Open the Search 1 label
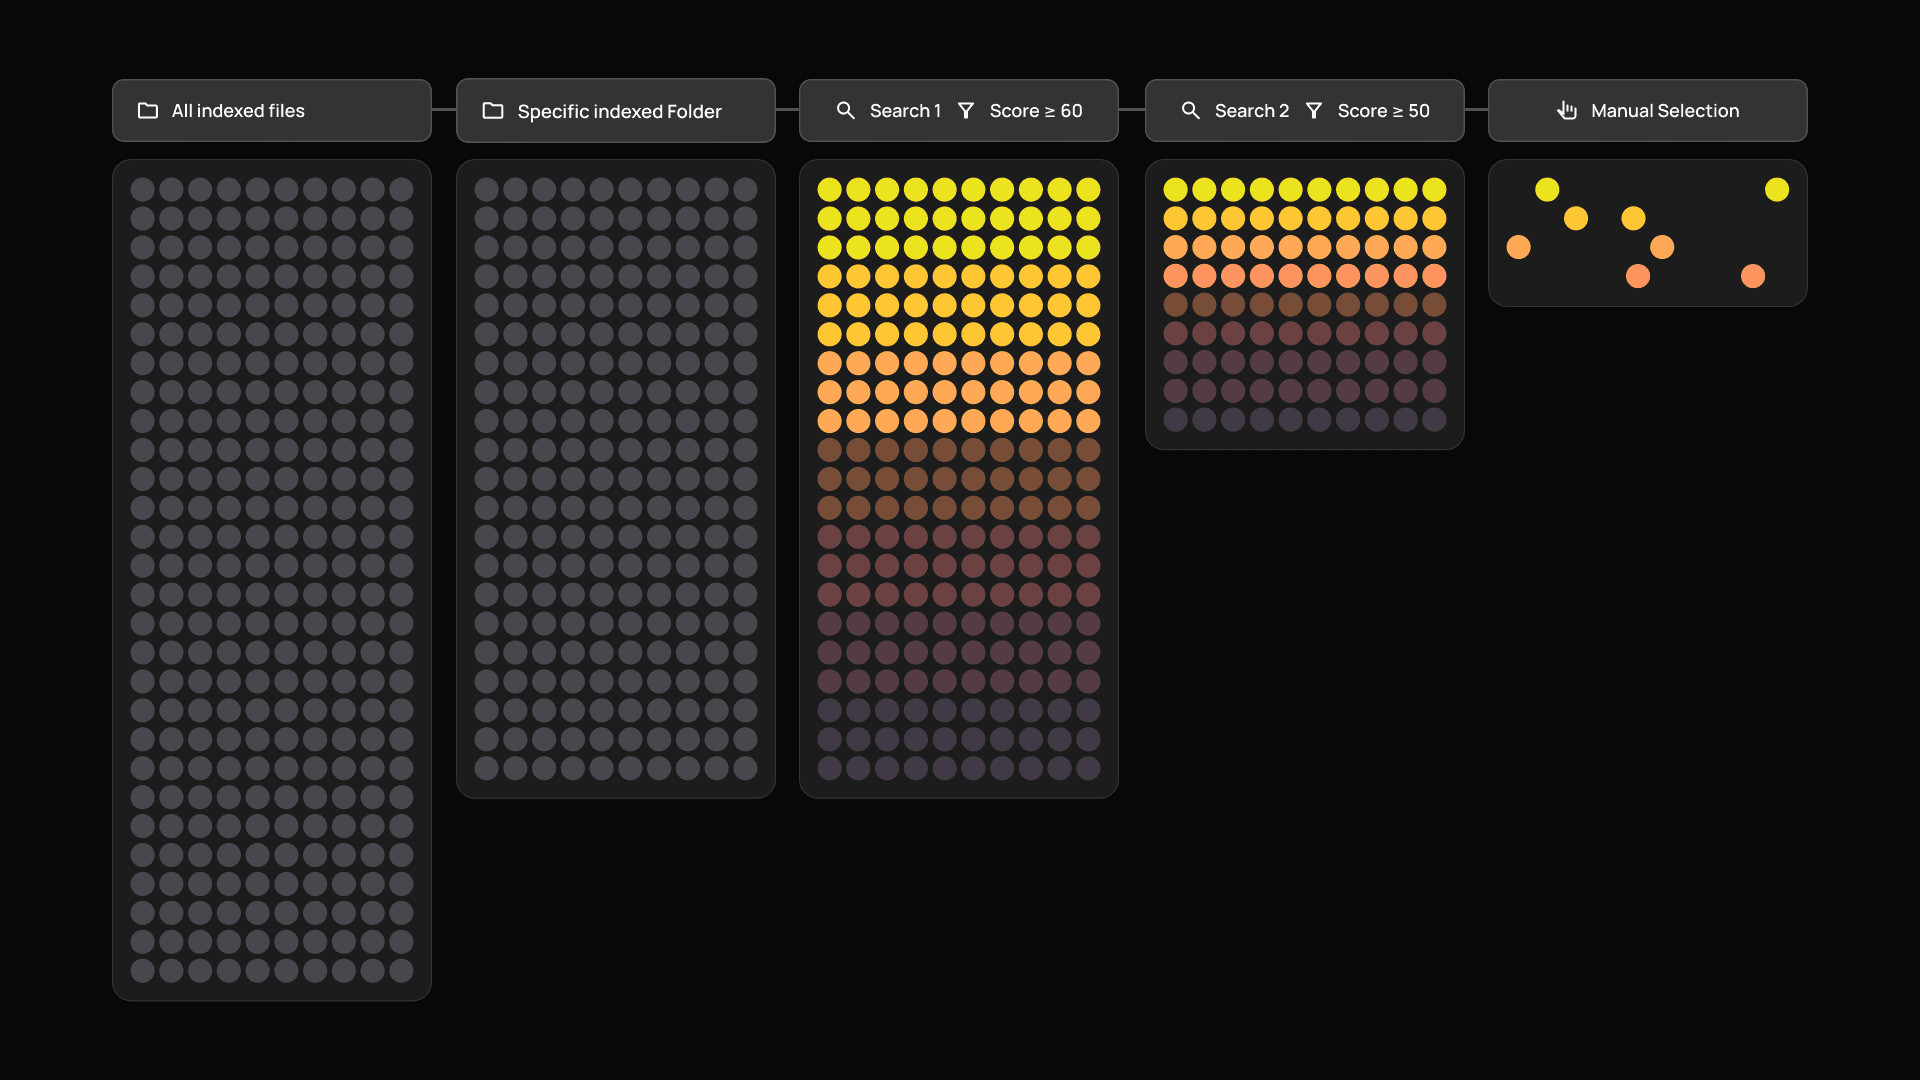This screenshot has width=1920, height=1080. (905, 111)
